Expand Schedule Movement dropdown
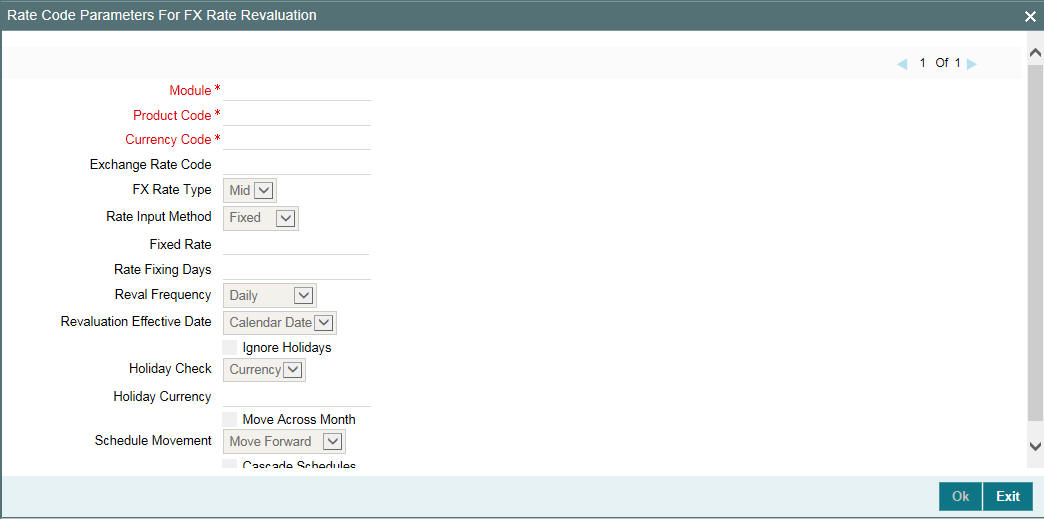The width and height of the screenshot is (1044, 519). (284, 441)
